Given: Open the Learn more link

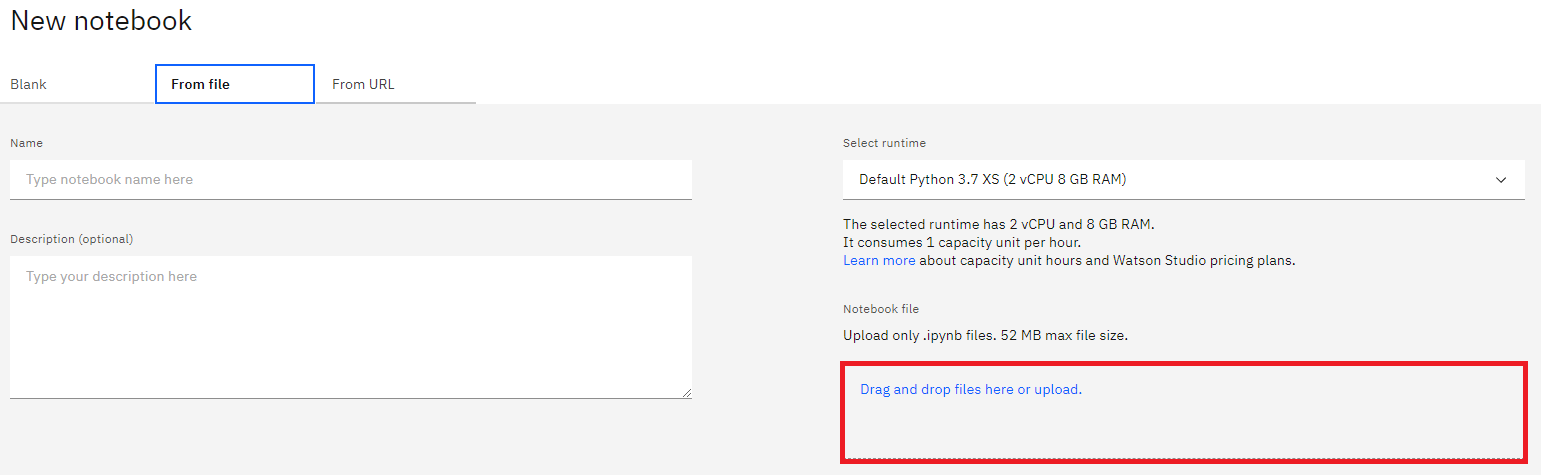Looking at the screenshot, I should coord(879,260).
